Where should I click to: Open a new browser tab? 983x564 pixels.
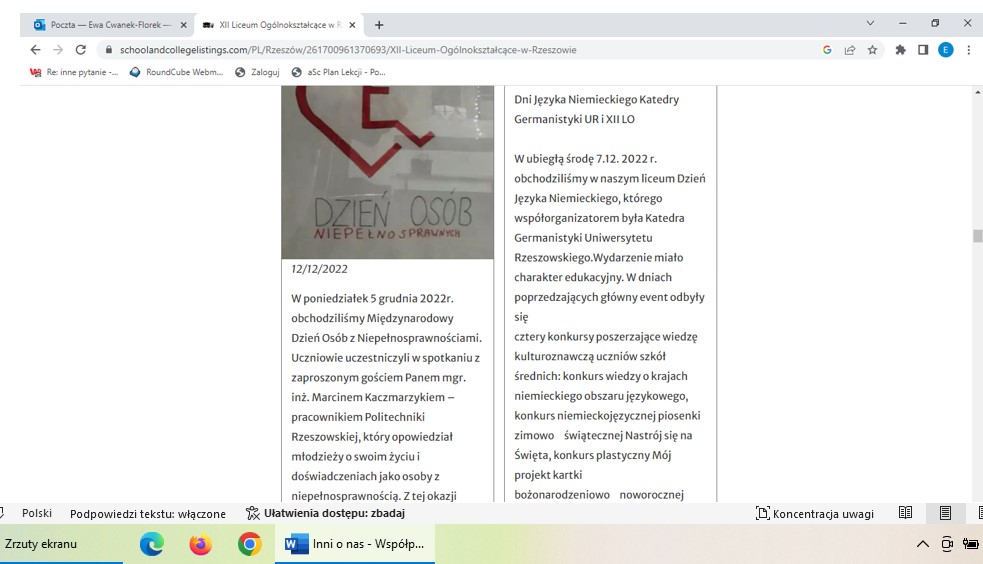(379, 24)
